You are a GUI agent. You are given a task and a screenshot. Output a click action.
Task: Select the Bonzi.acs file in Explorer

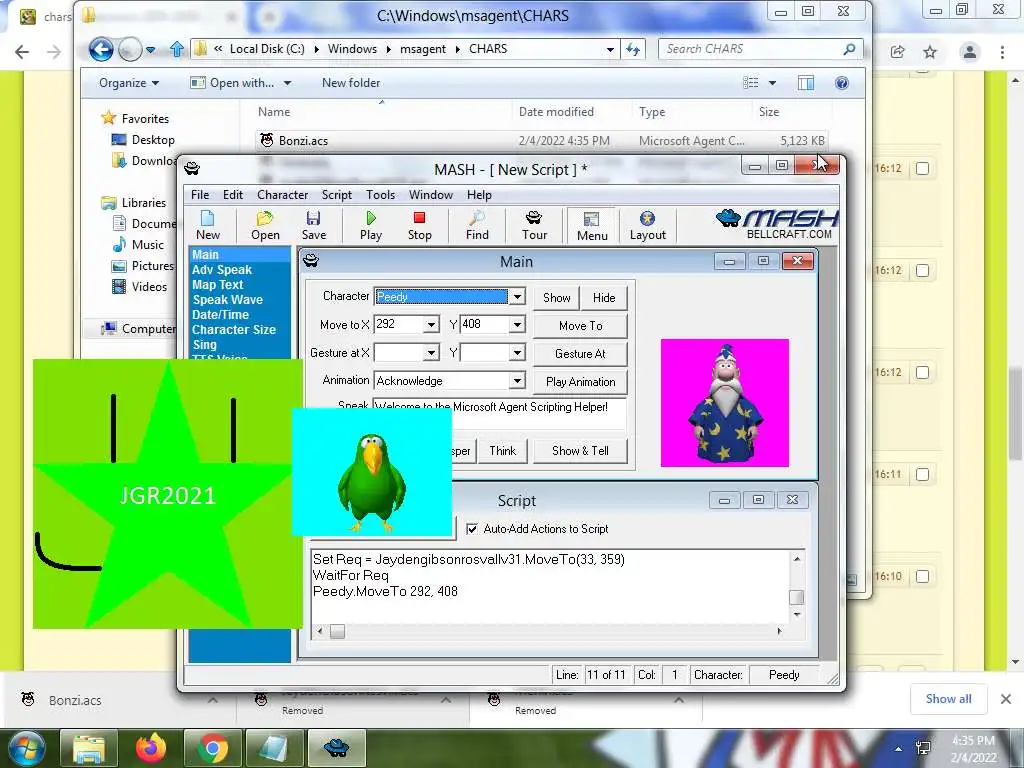pos(541,140)
